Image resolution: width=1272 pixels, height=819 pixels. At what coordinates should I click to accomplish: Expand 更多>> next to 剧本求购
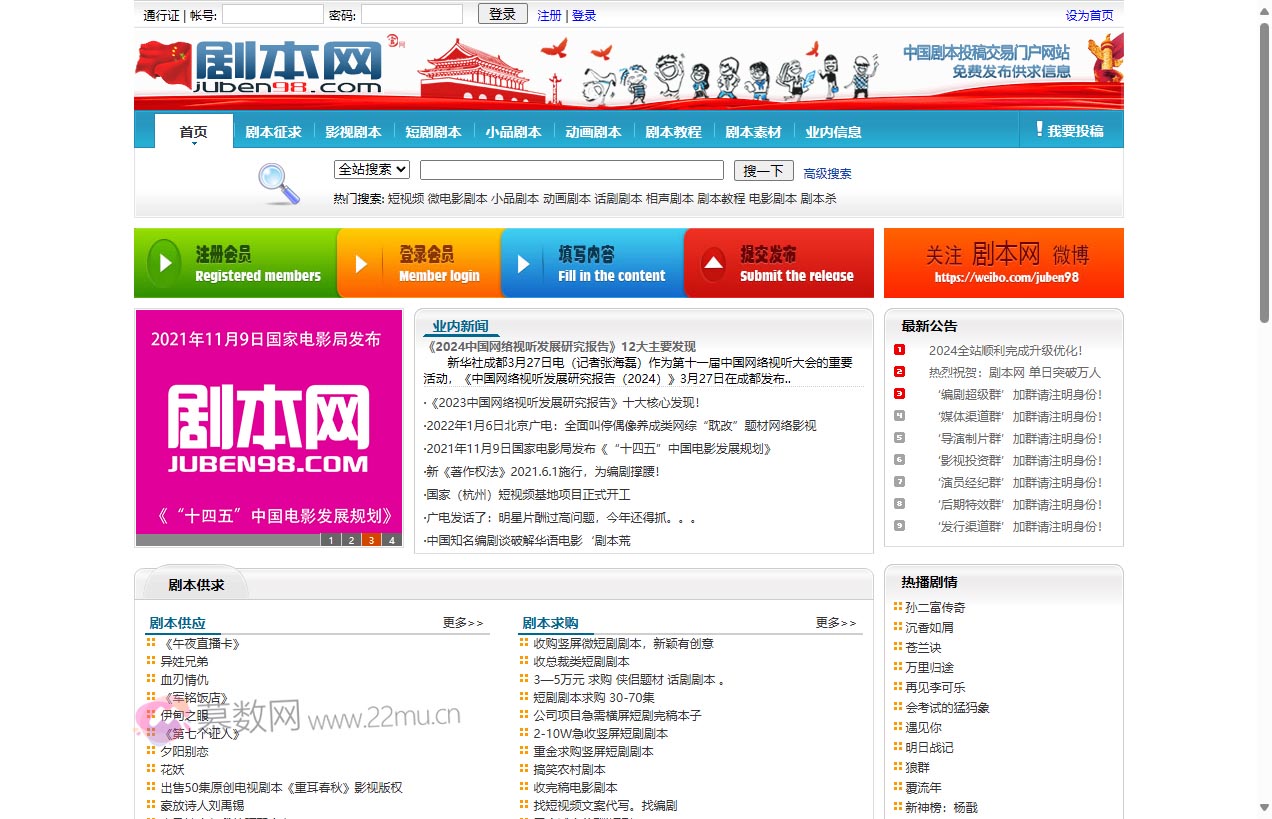pos(836,623)
